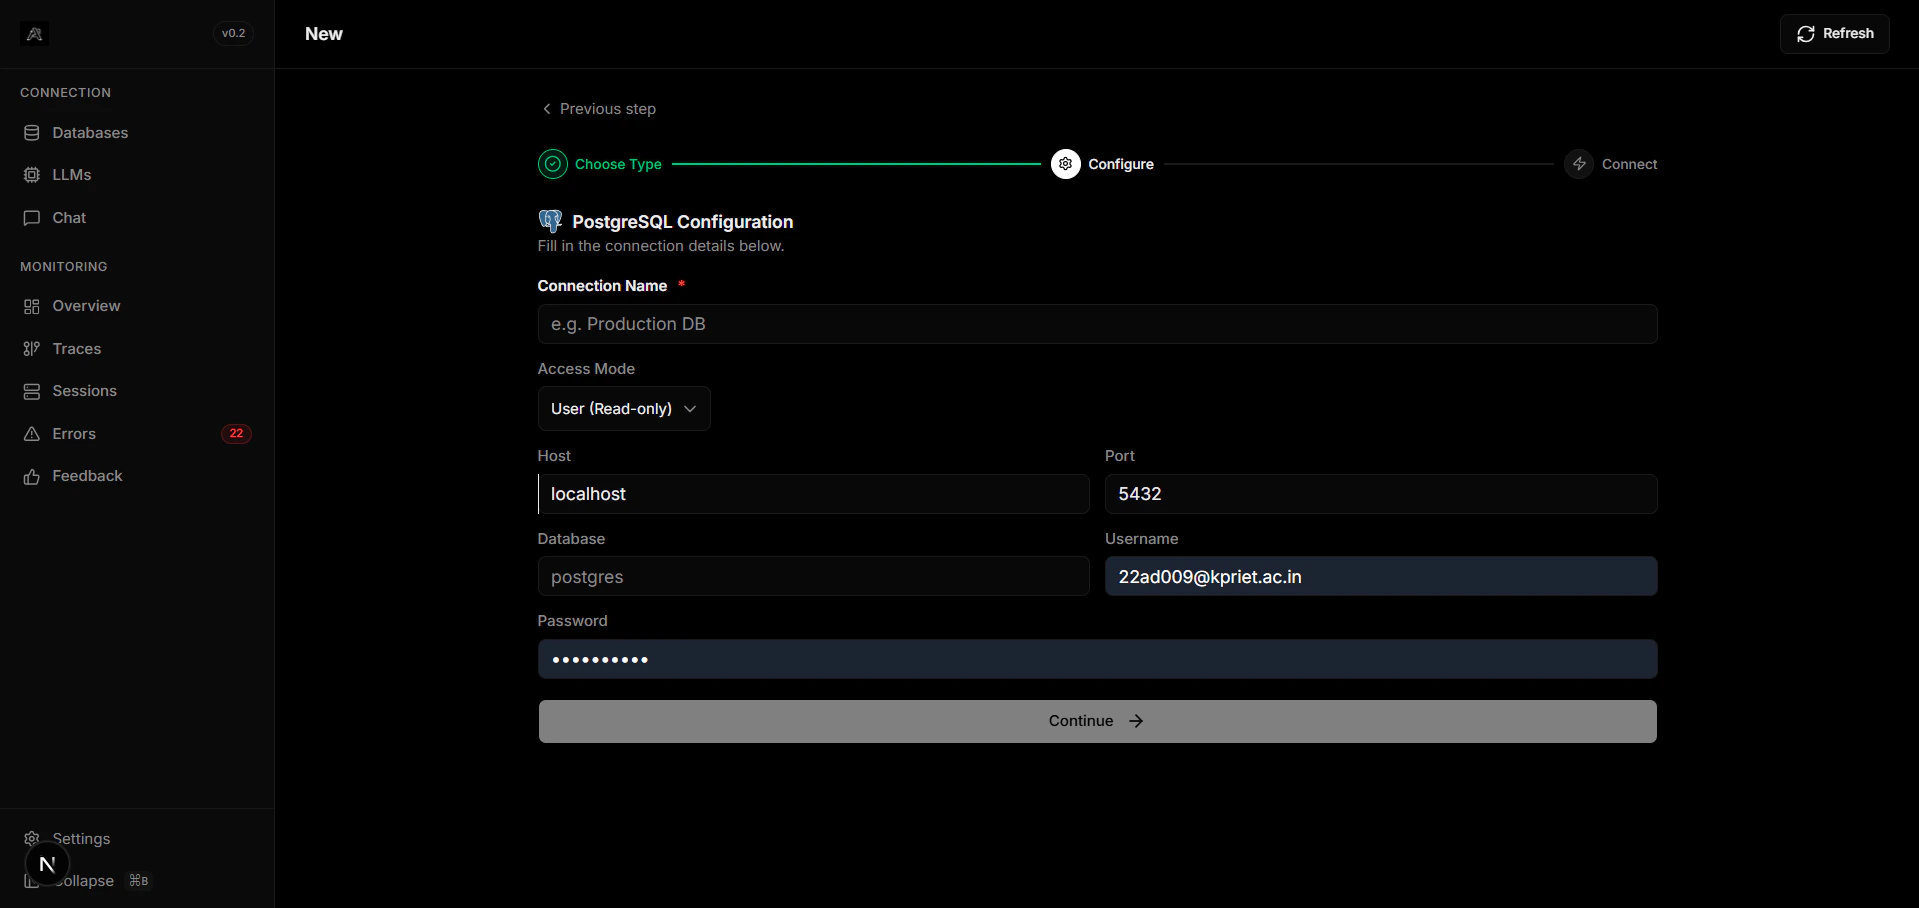Click the app logo icon in sidebar header

[34, 34]
